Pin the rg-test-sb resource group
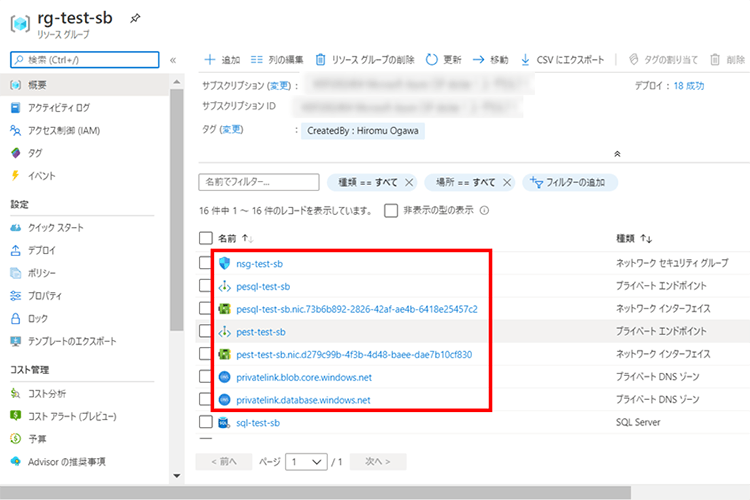Screen dimensions: 750x500 [135, 18]
